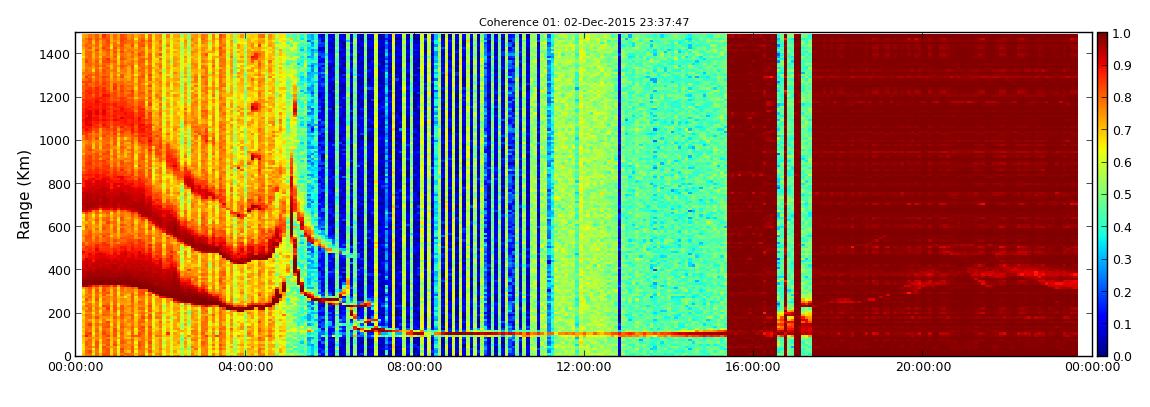
Task: Click the 600 tick label on the range axis
Action: 60,227
